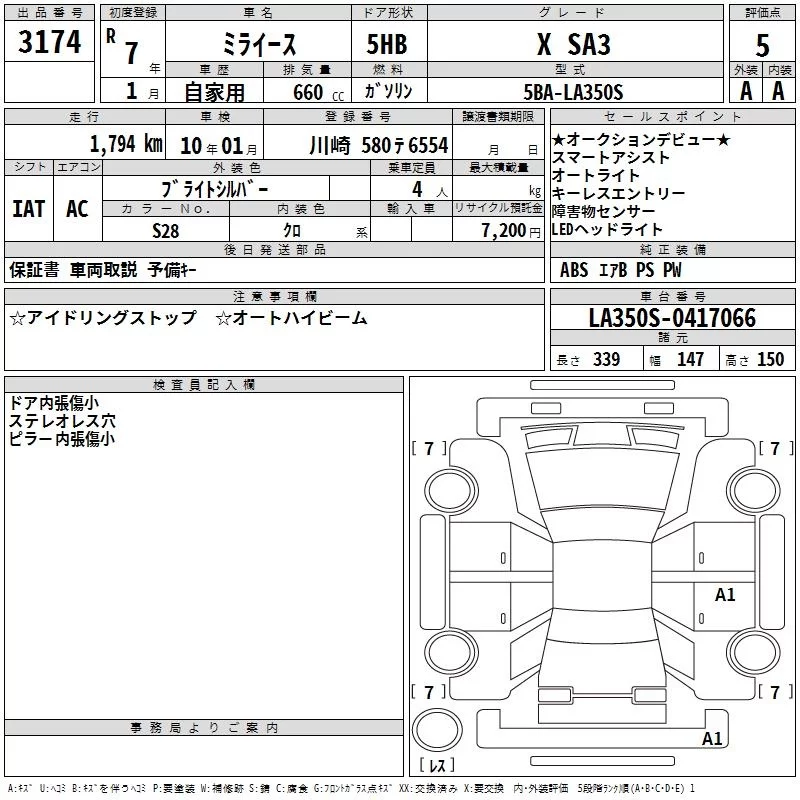800x800 pixels.
Task: Click the recycle deposit 7,200円
Action: (x=511, y=231)
